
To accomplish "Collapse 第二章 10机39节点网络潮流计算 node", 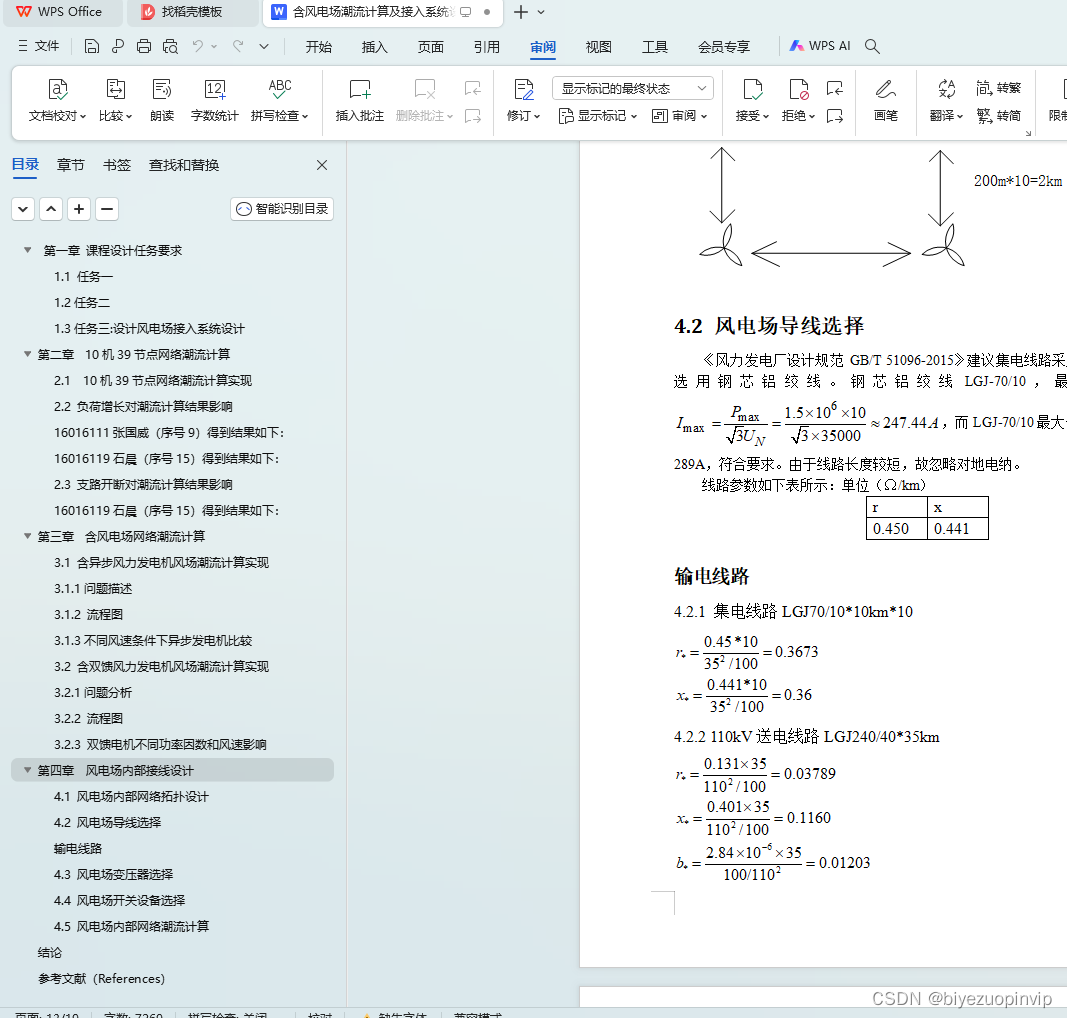I will point(27,354).
